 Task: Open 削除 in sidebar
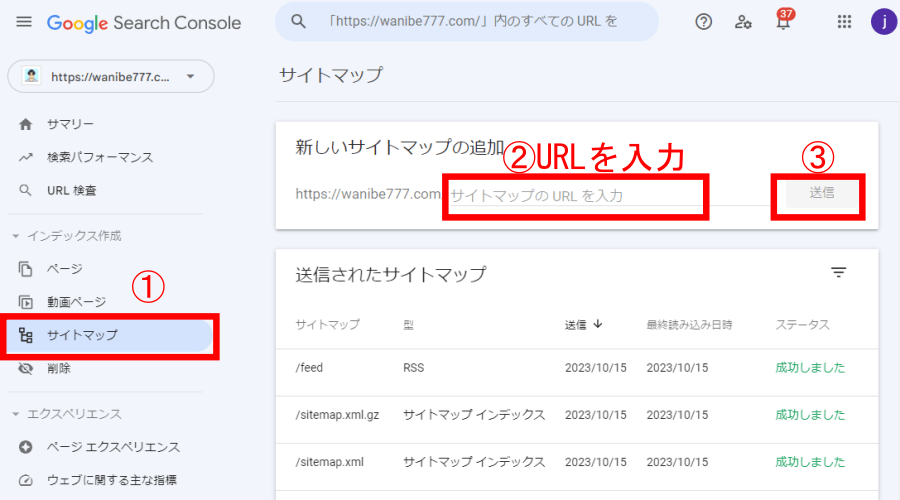(59, 369)
